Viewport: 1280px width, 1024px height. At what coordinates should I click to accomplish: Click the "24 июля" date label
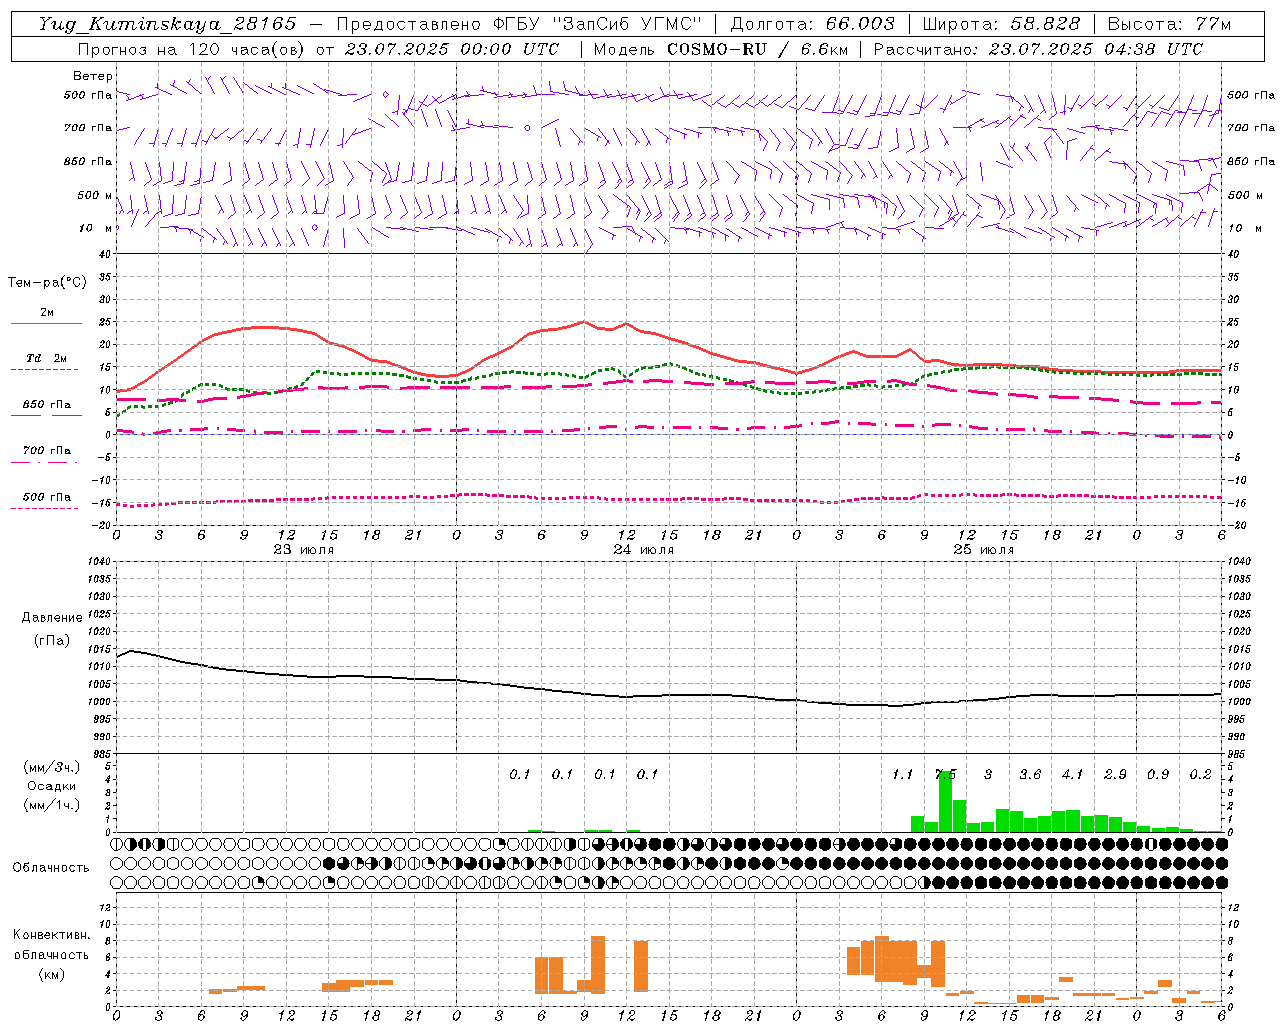(x=644, y=549)
